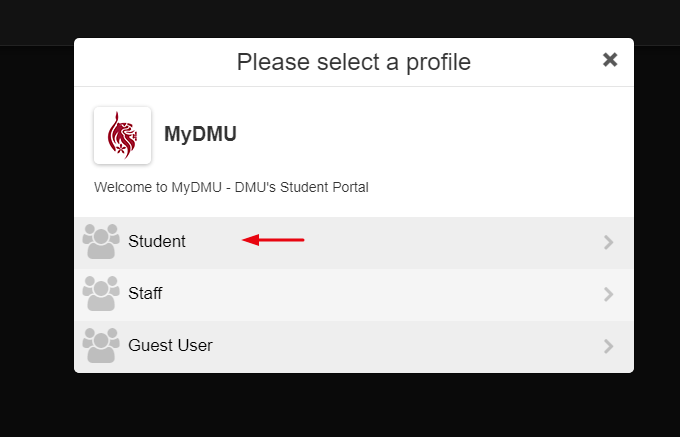The height and width of the screenshot is (437, 680).
Task: Click the Welcome to MyDMU description text
Action: (231, 187)
